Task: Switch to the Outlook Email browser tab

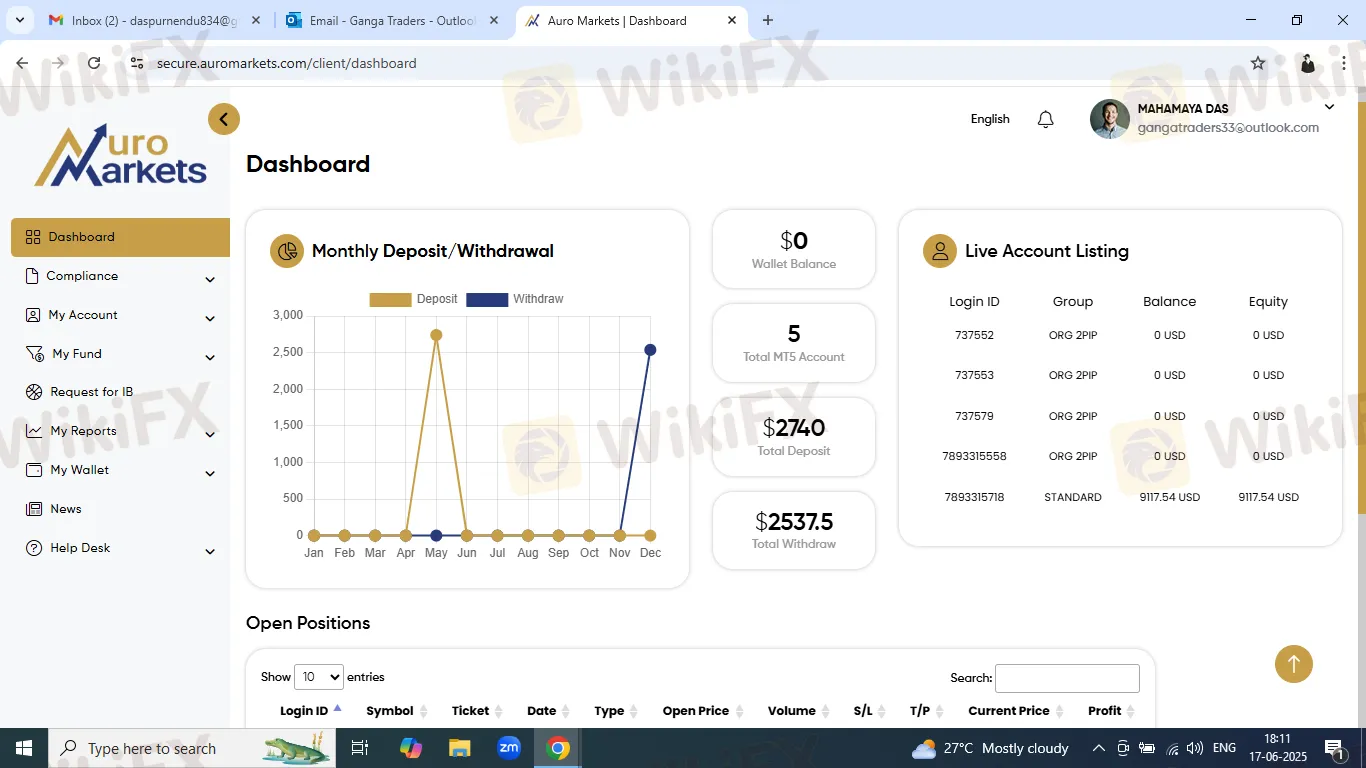Action: pyautogui.click(x=379, y=20)
